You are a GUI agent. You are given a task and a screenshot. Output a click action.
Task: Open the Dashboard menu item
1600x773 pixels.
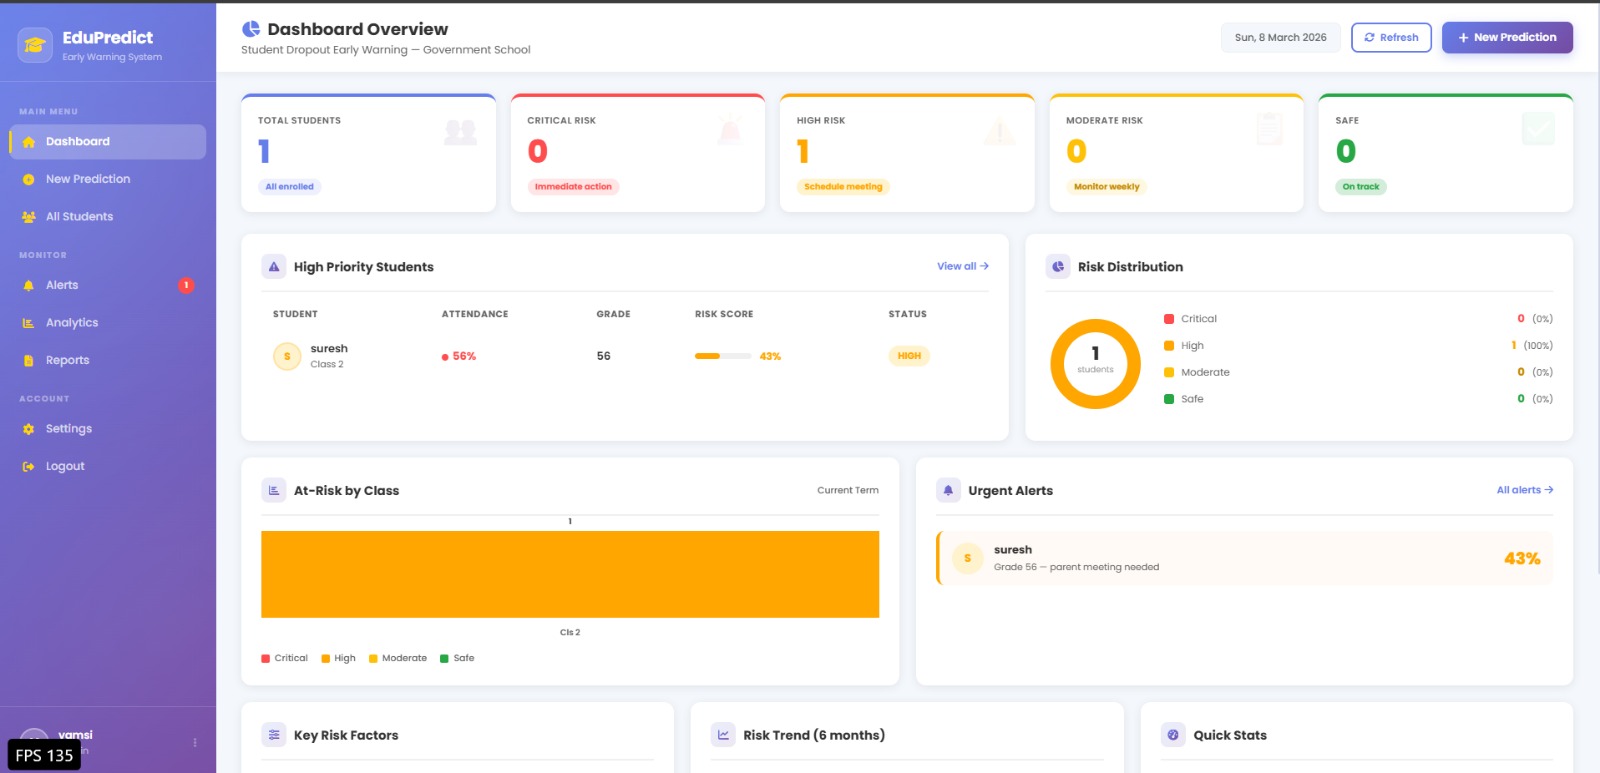[x=108, y=142]
